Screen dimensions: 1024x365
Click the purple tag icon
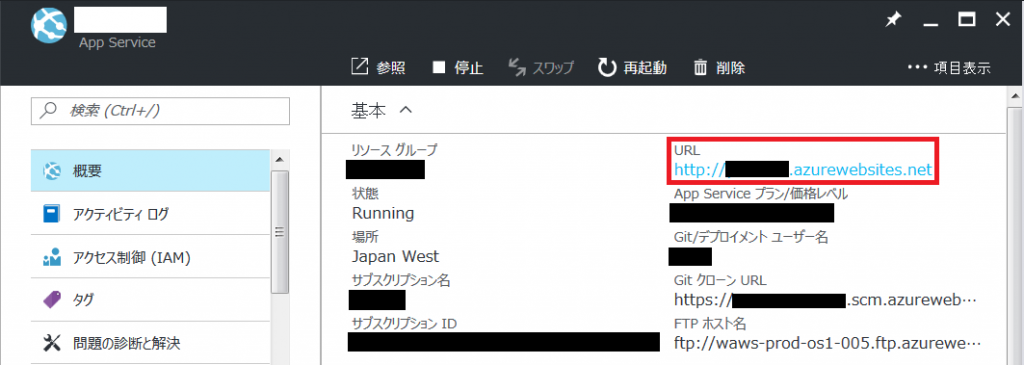tap(51, 300)
